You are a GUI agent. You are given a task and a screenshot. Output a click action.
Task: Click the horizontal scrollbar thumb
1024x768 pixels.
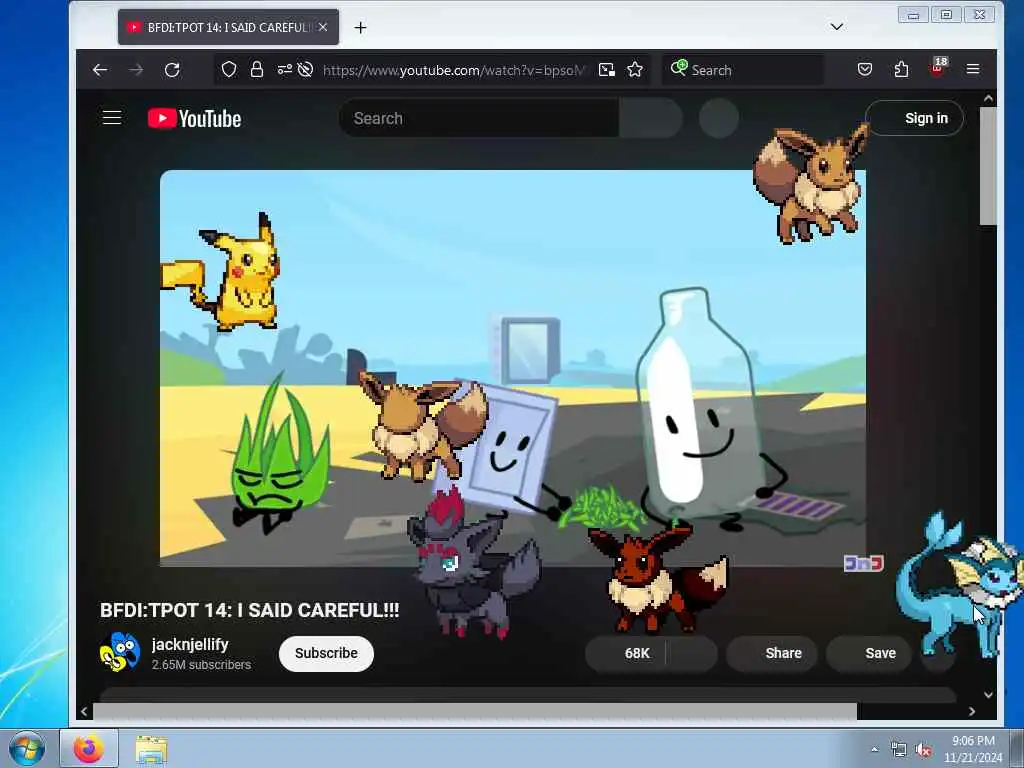475,711
